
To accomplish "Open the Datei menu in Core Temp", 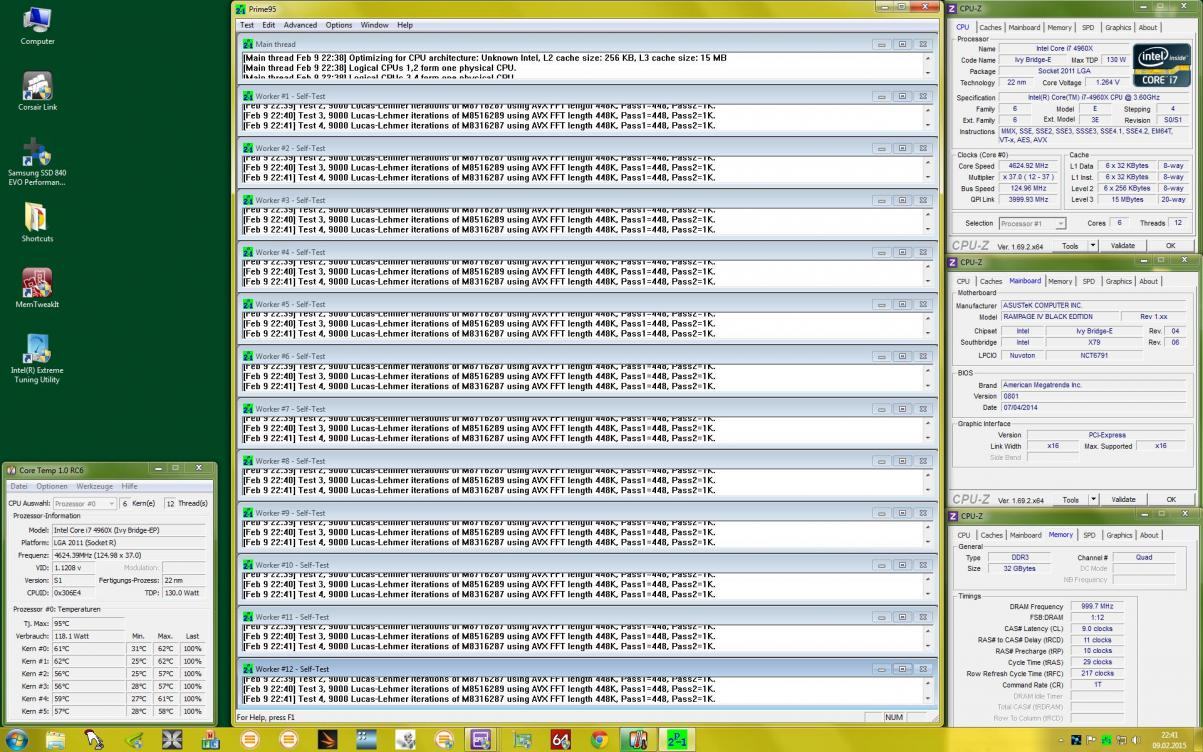I will click(19, 486).
